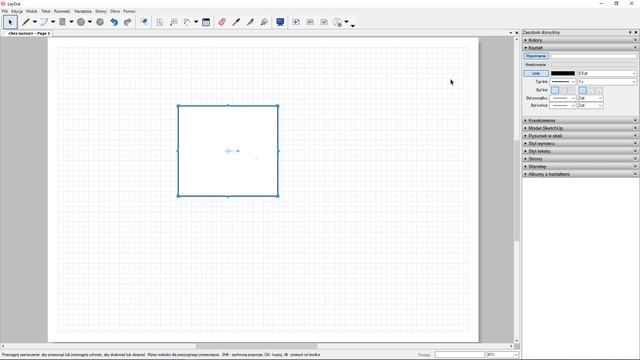Screen dimensions: 640x360
Task: Pin the default tray panel
Action: [630, 32]
